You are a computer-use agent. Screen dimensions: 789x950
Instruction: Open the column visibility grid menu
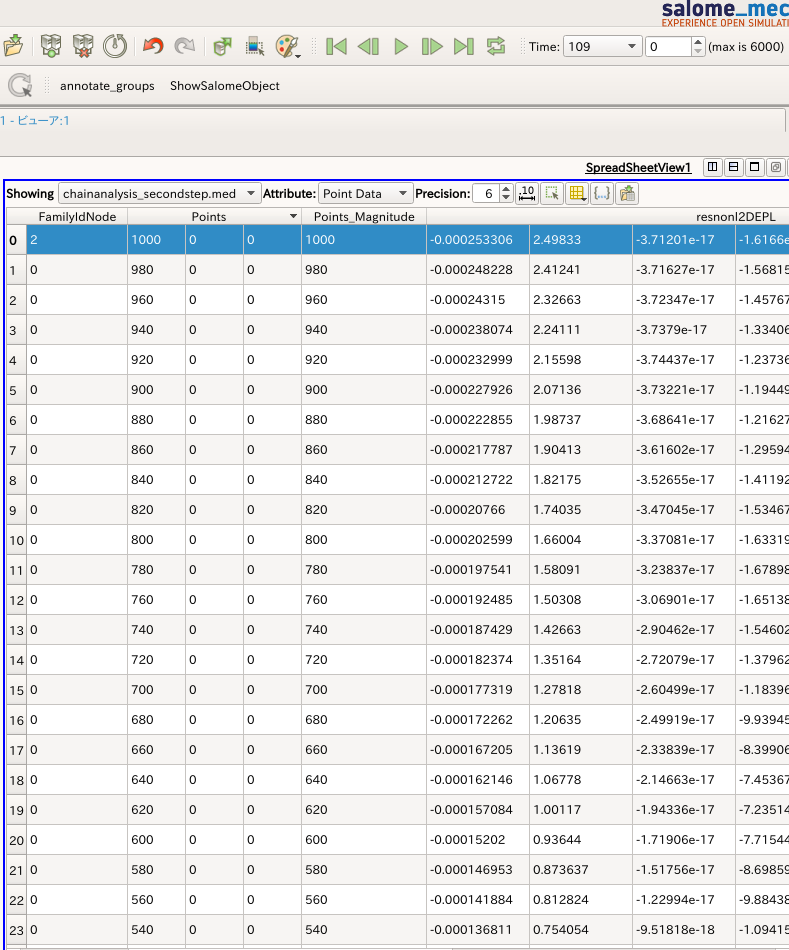click(577, 194)
